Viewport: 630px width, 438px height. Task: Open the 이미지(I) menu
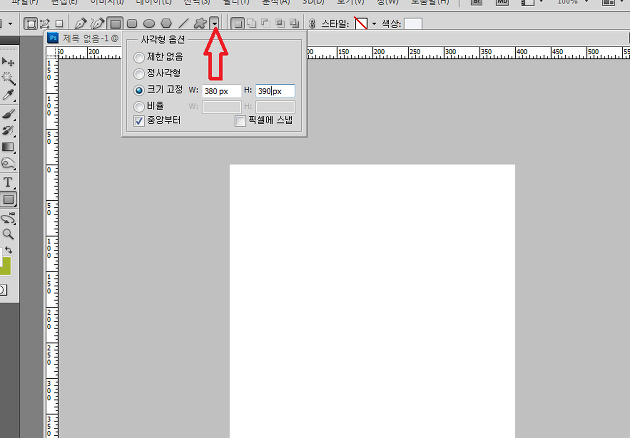coord(107,2)
